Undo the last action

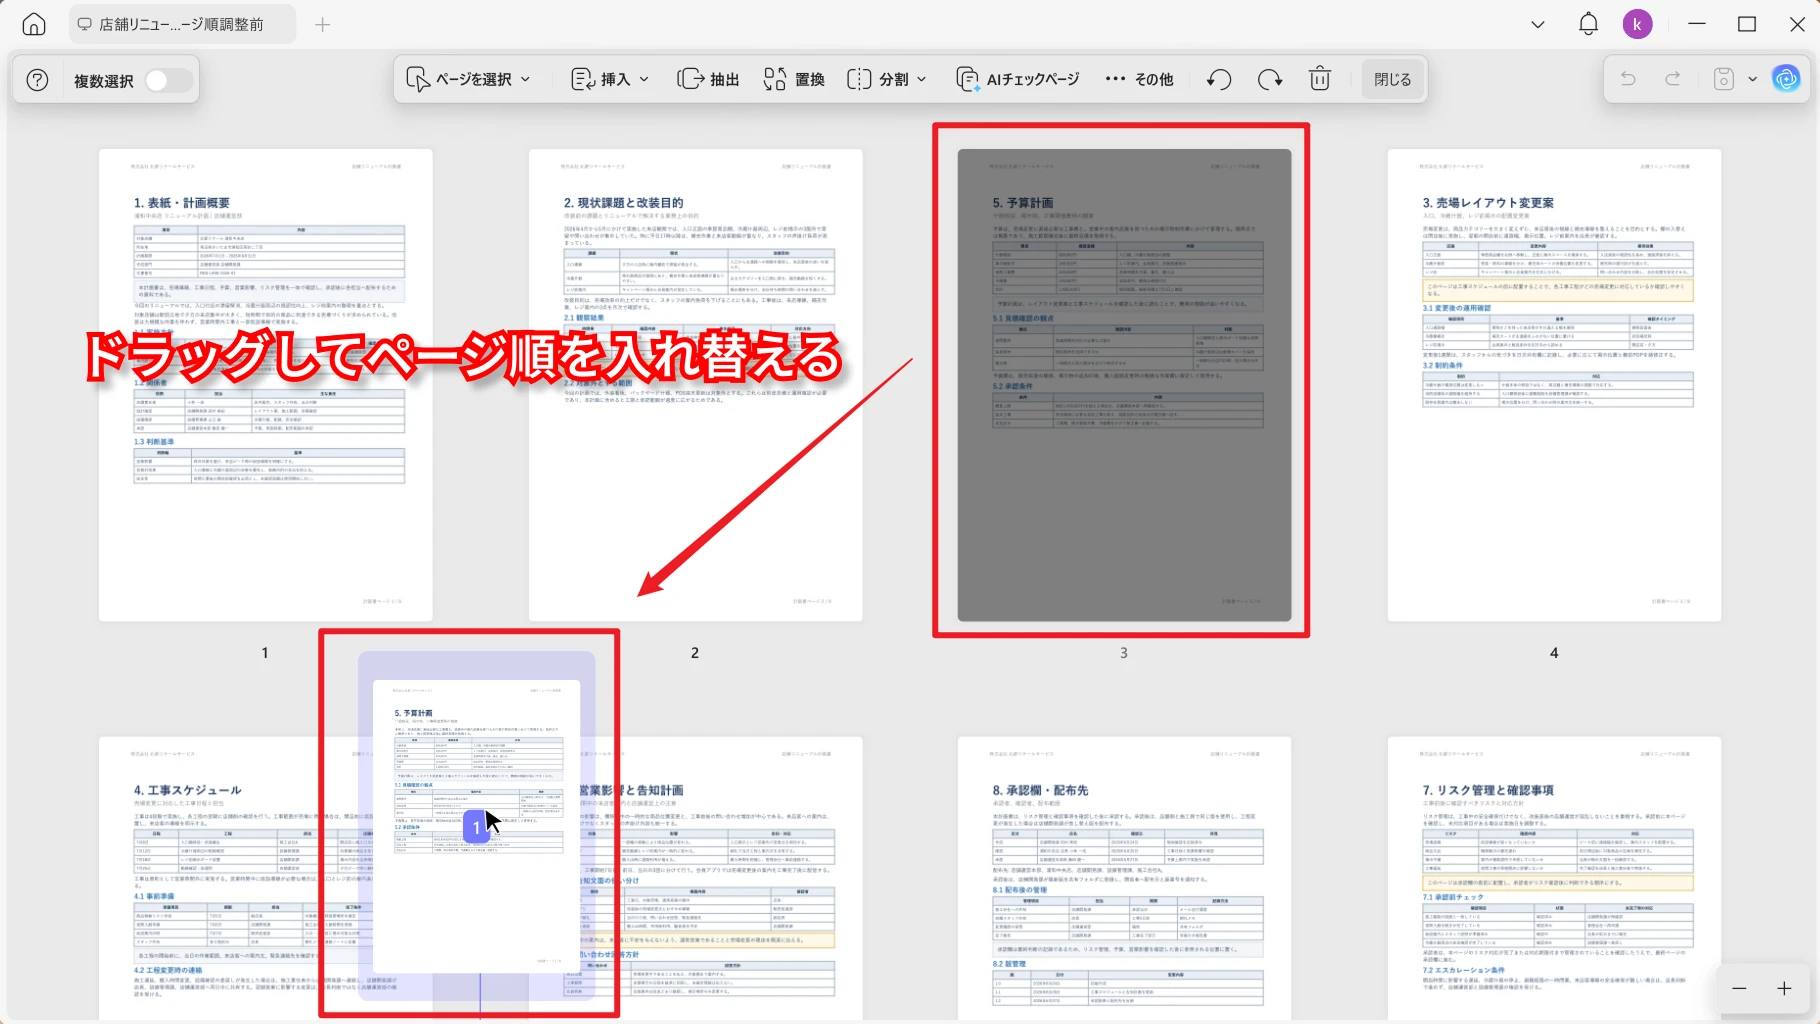[1628, 79]
